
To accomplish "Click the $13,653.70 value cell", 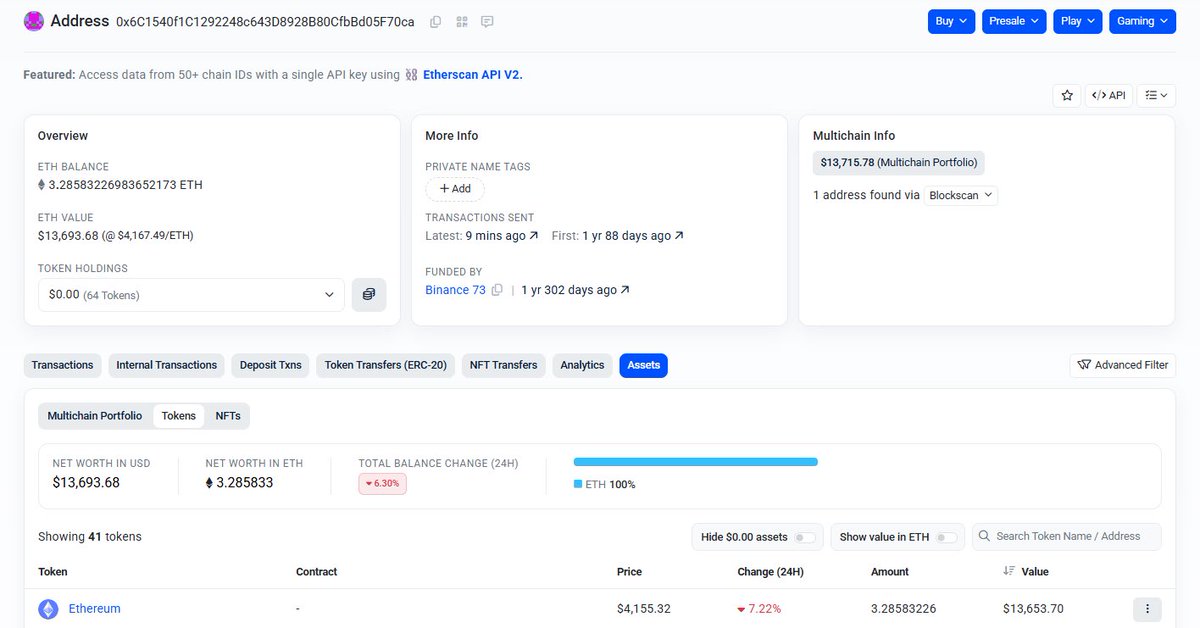I will 1033,609.
